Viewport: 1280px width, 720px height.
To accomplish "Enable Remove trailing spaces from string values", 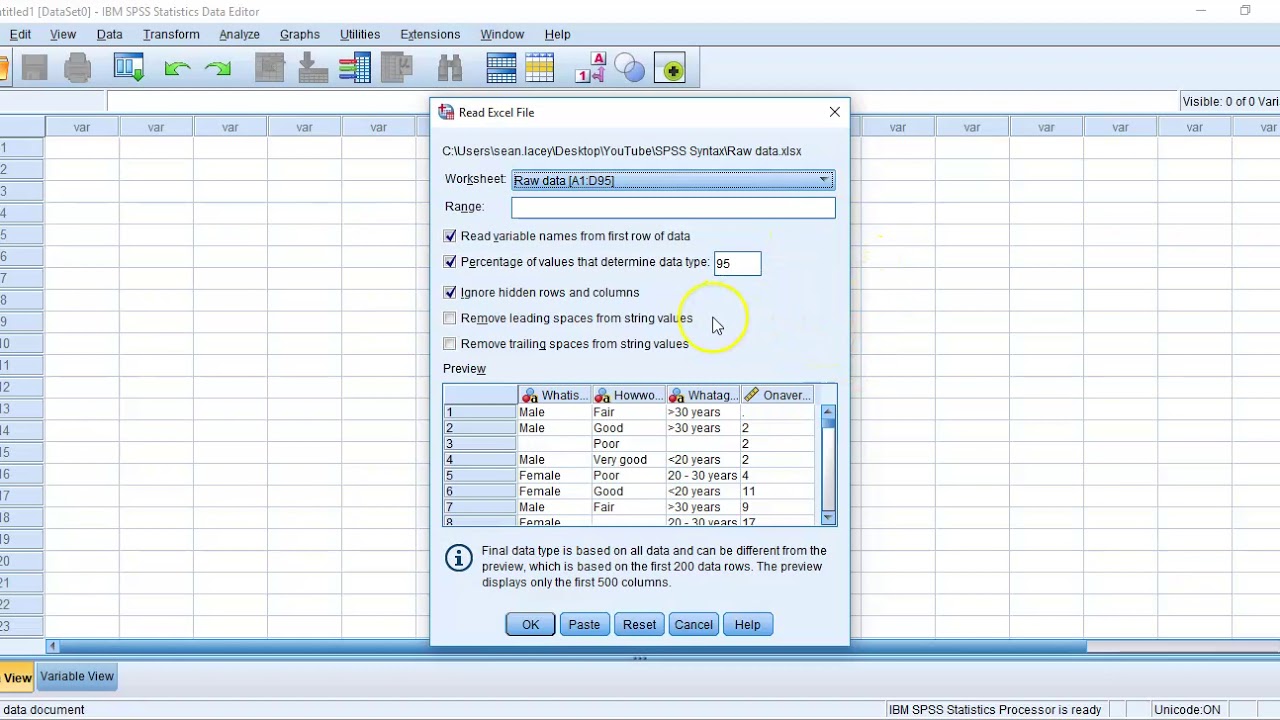I will 450,344.
